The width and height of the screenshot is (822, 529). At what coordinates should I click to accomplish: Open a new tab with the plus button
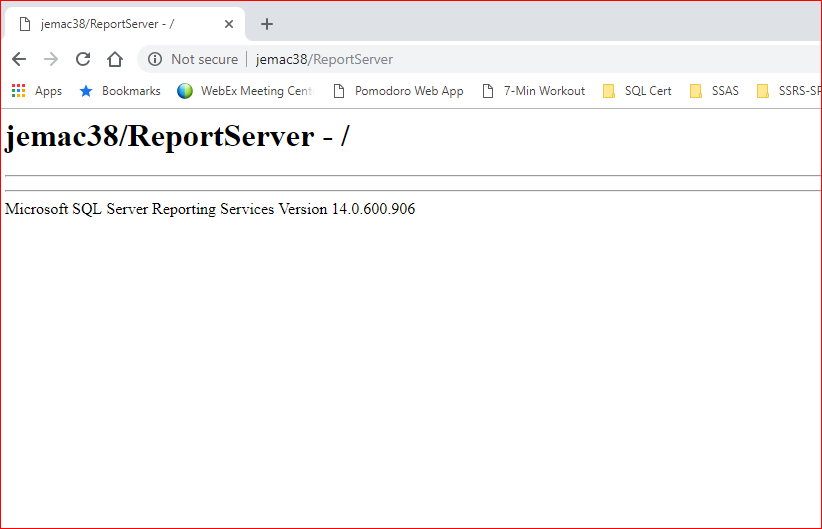point(267,24)
